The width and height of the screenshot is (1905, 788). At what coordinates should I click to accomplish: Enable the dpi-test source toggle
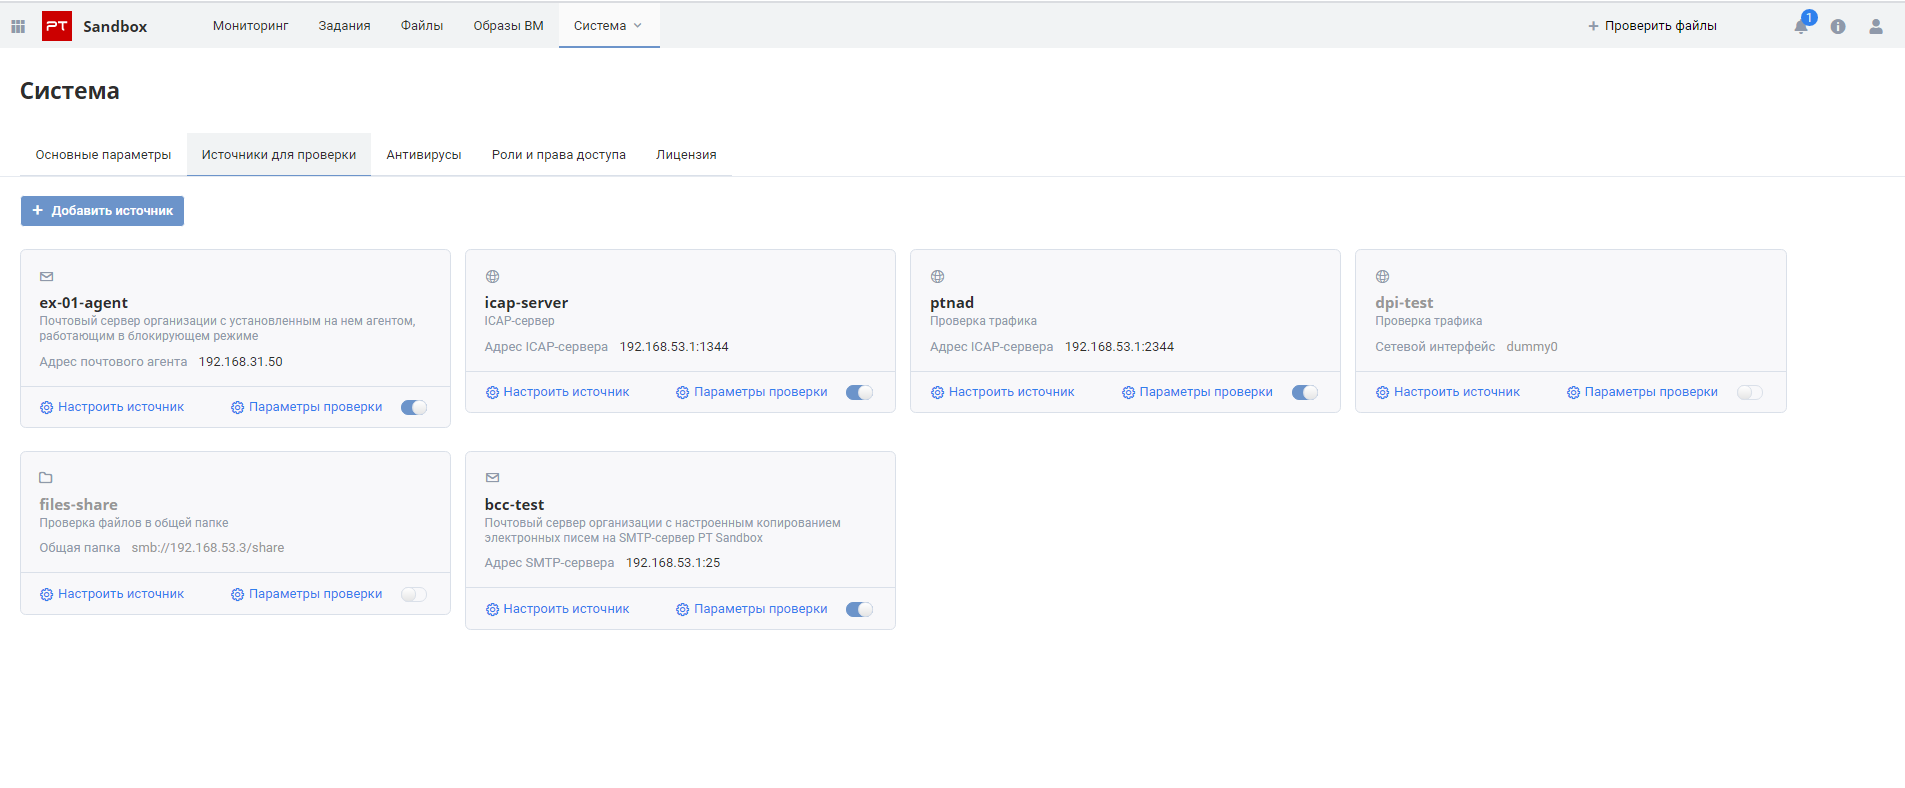point(1749,392)
